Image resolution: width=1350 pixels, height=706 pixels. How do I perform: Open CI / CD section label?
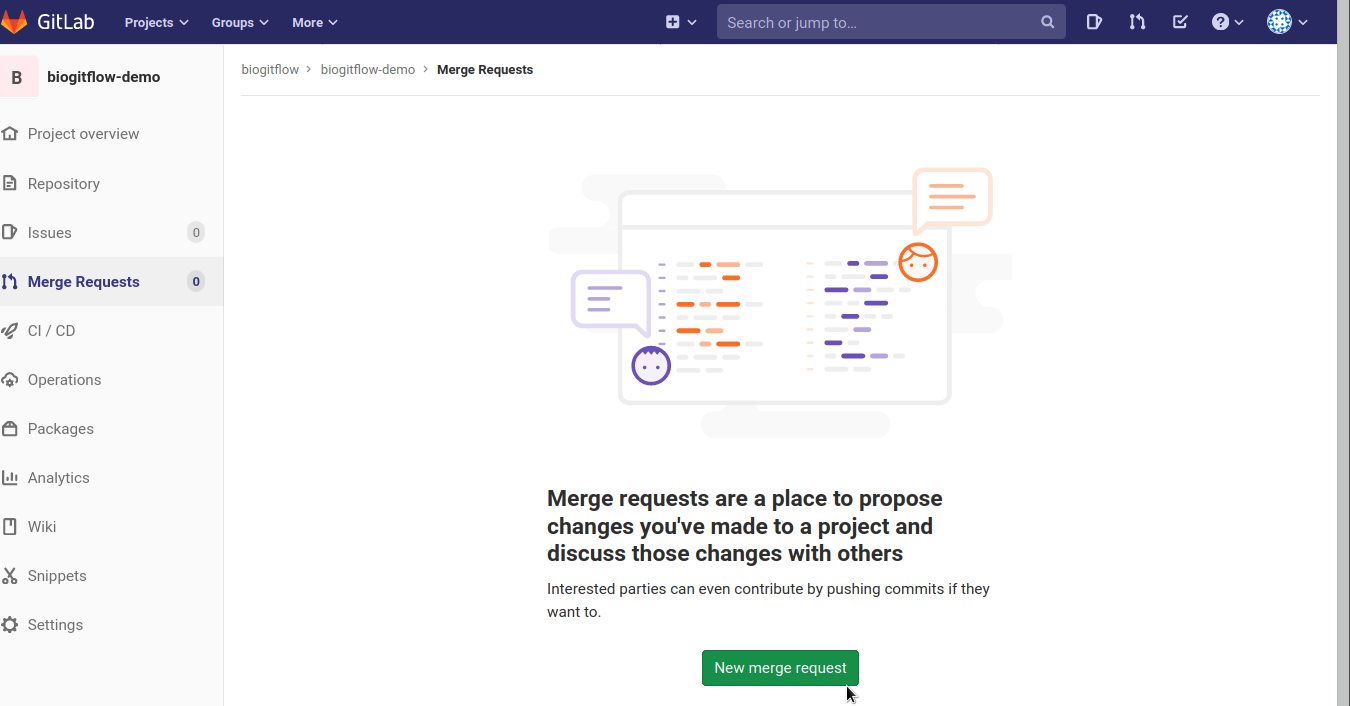coord(52,331)
